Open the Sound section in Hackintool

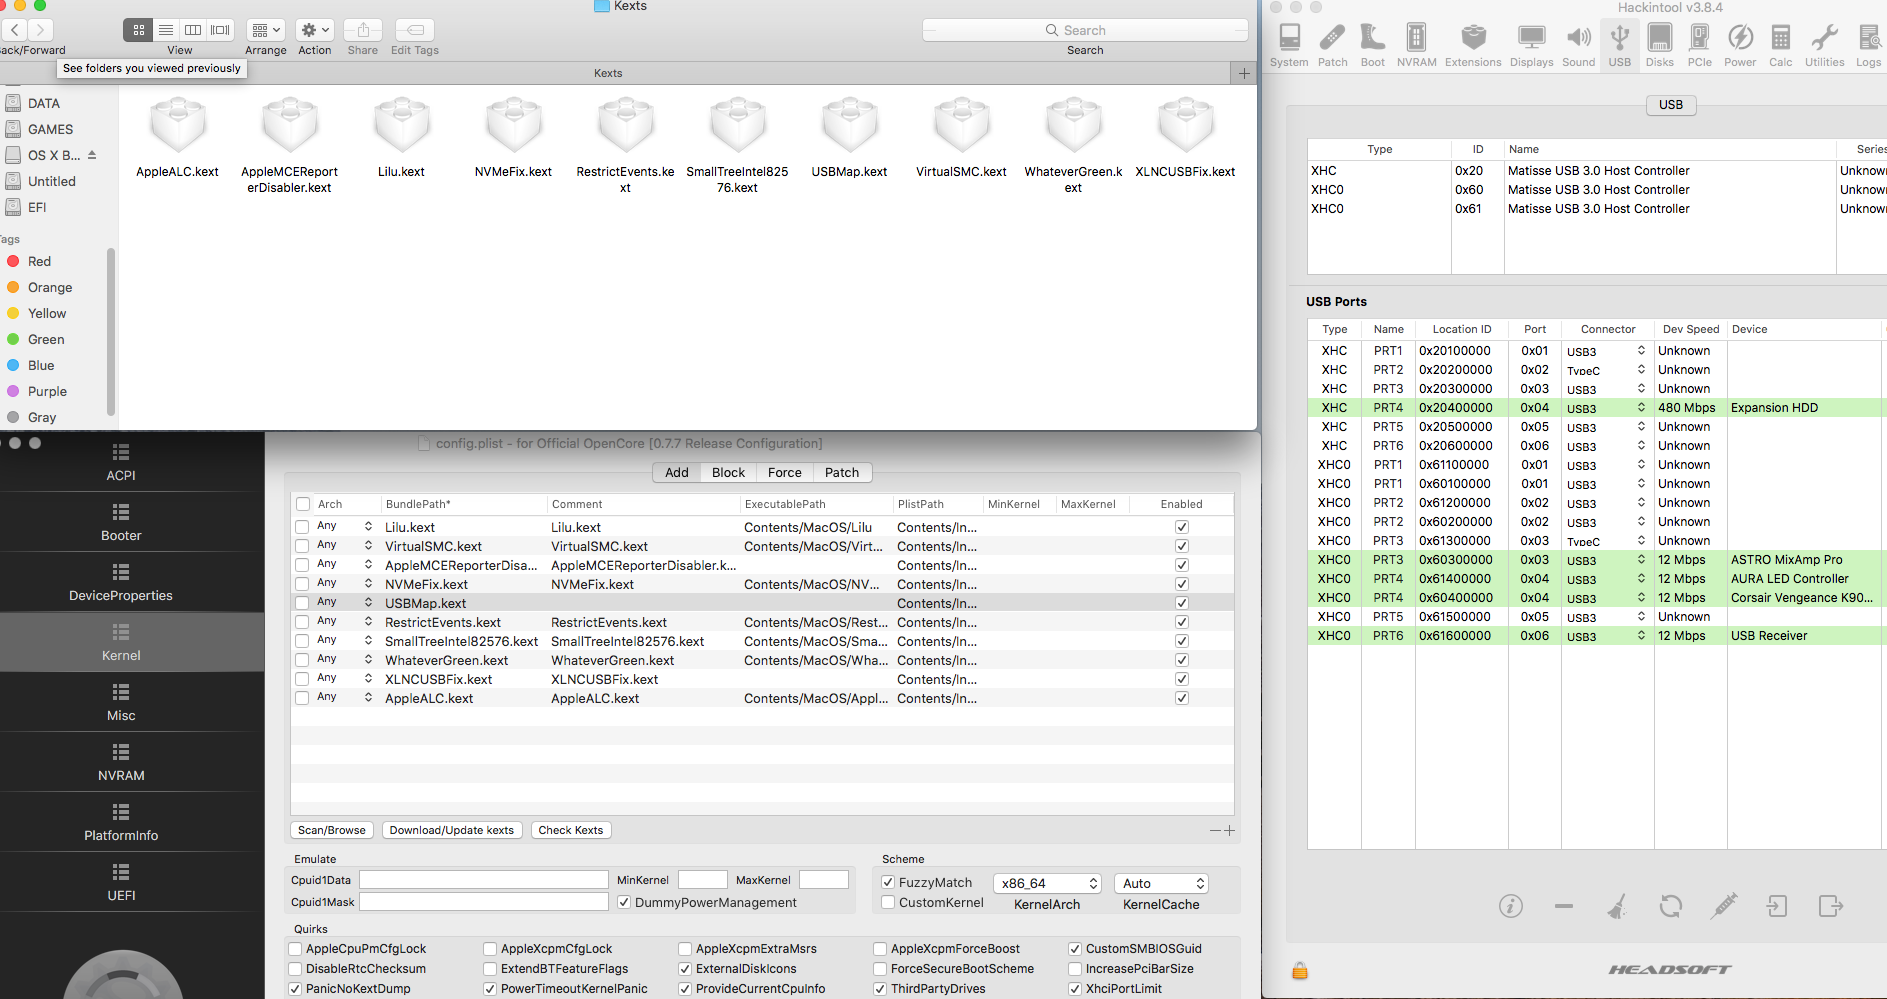click(1578, 45)
